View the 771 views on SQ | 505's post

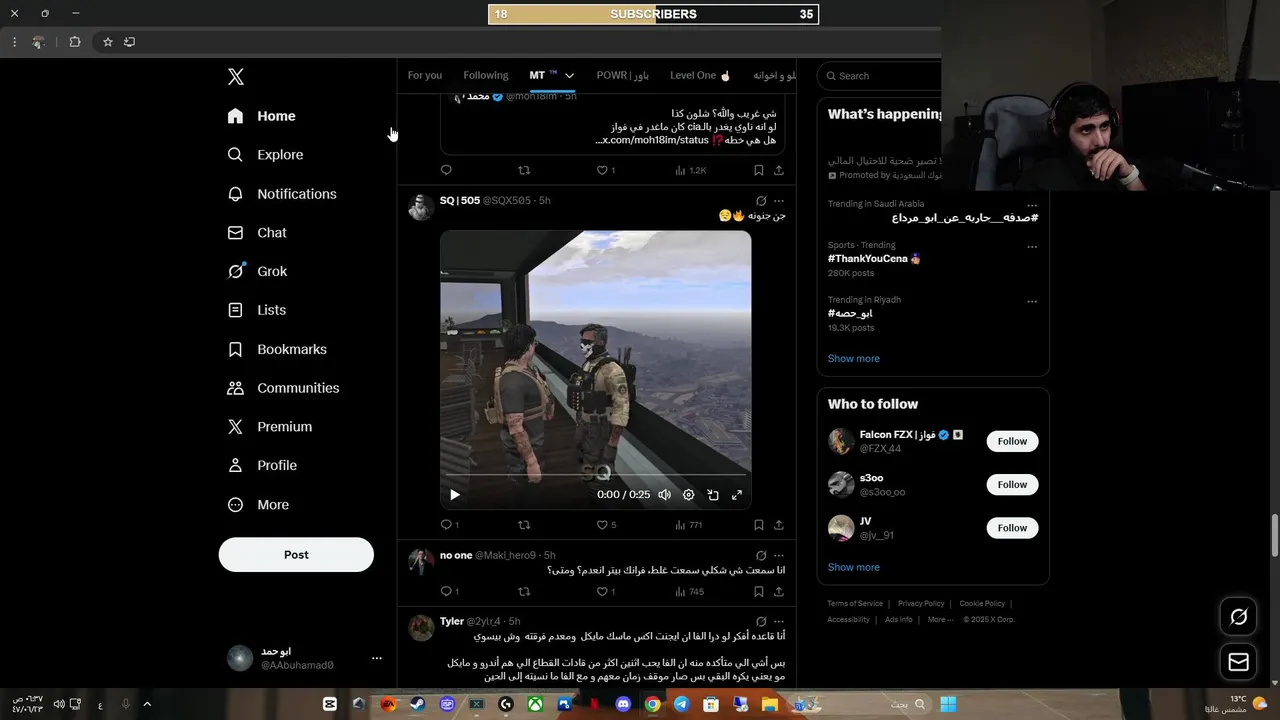[x=689, y=525]
